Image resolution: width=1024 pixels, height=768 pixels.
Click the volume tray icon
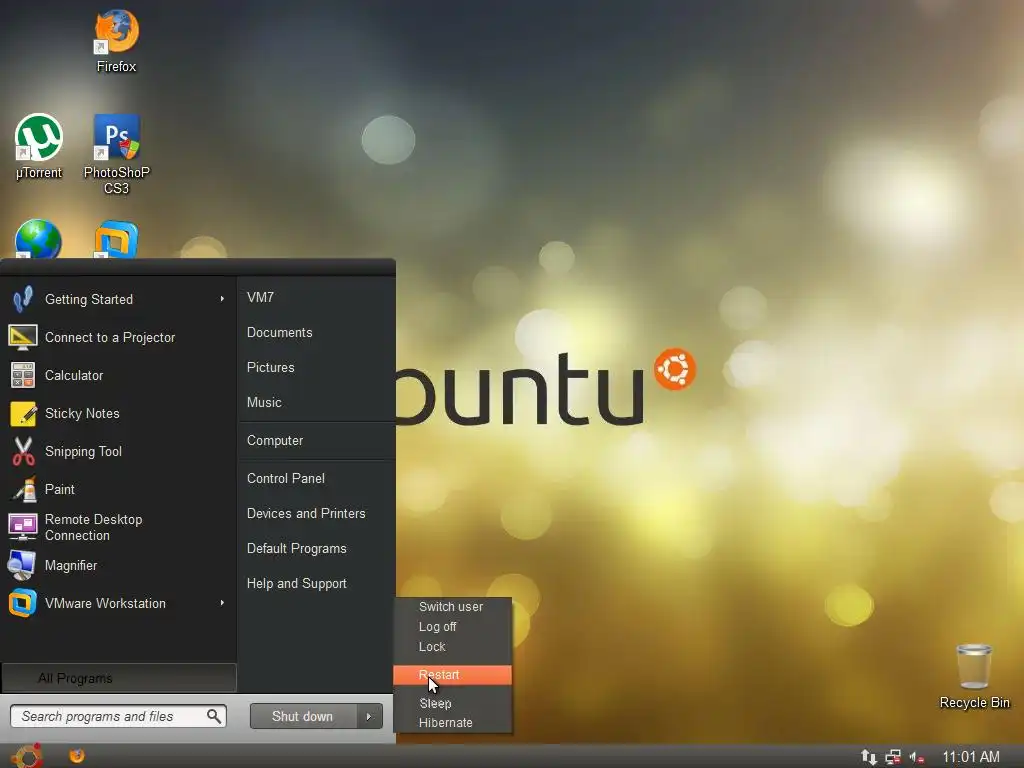pos(917,757)
